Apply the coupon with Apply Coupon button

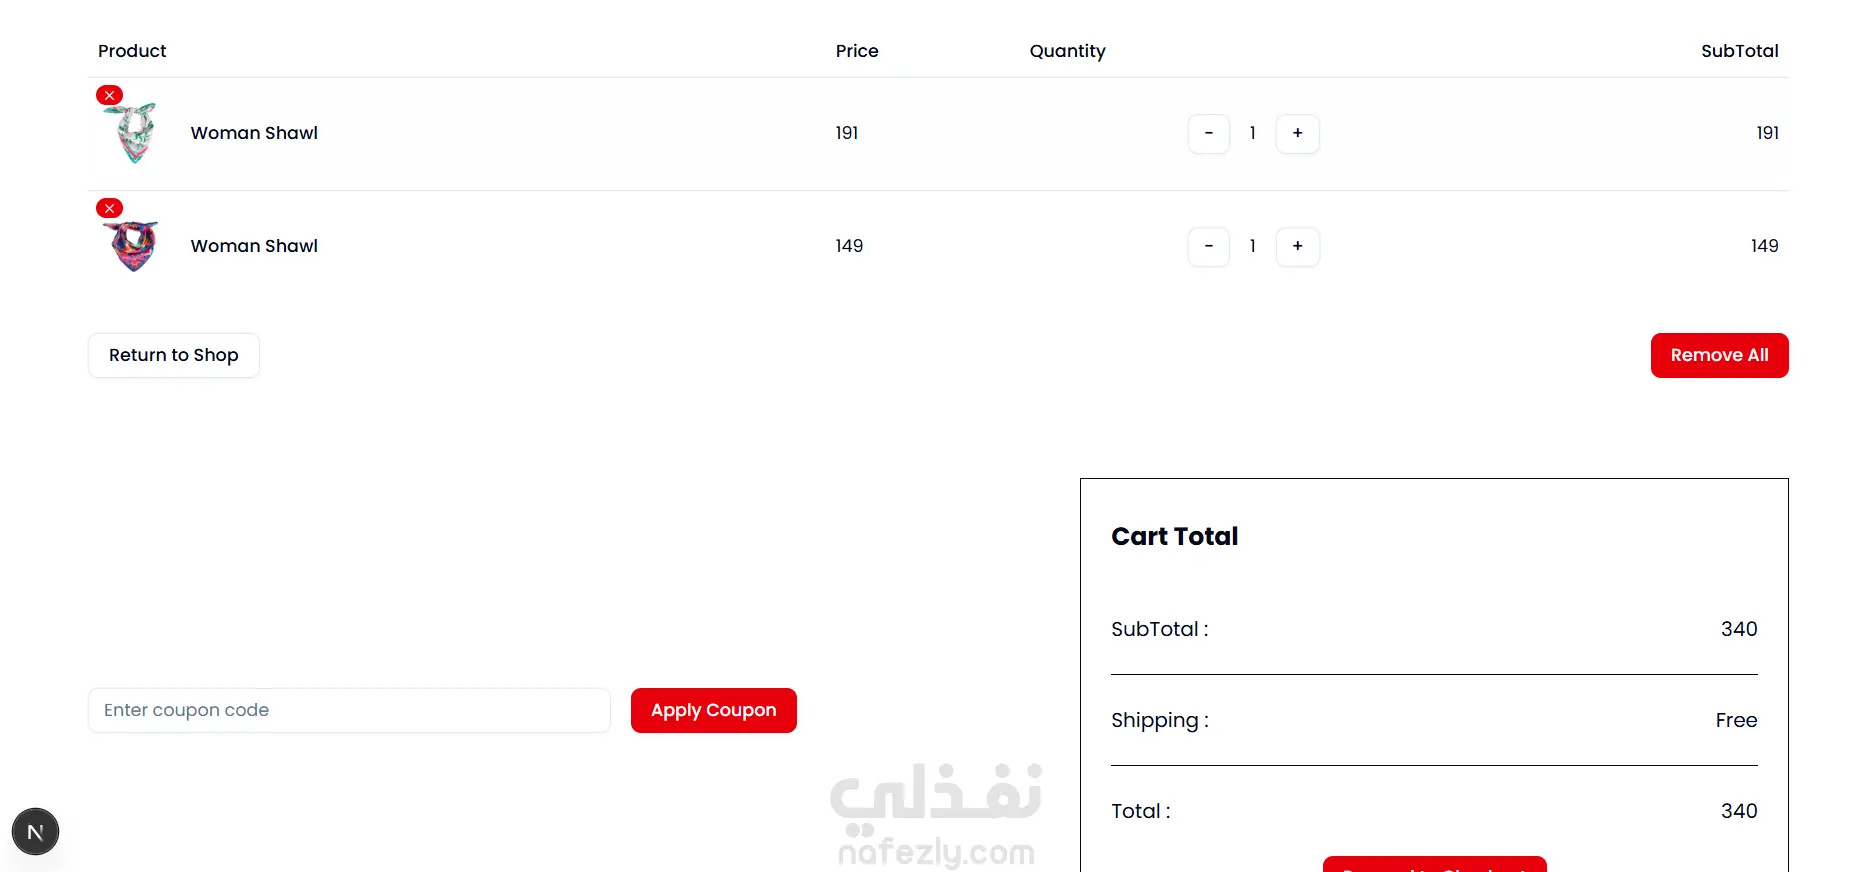pyautogui.click(x=713, y=710)
